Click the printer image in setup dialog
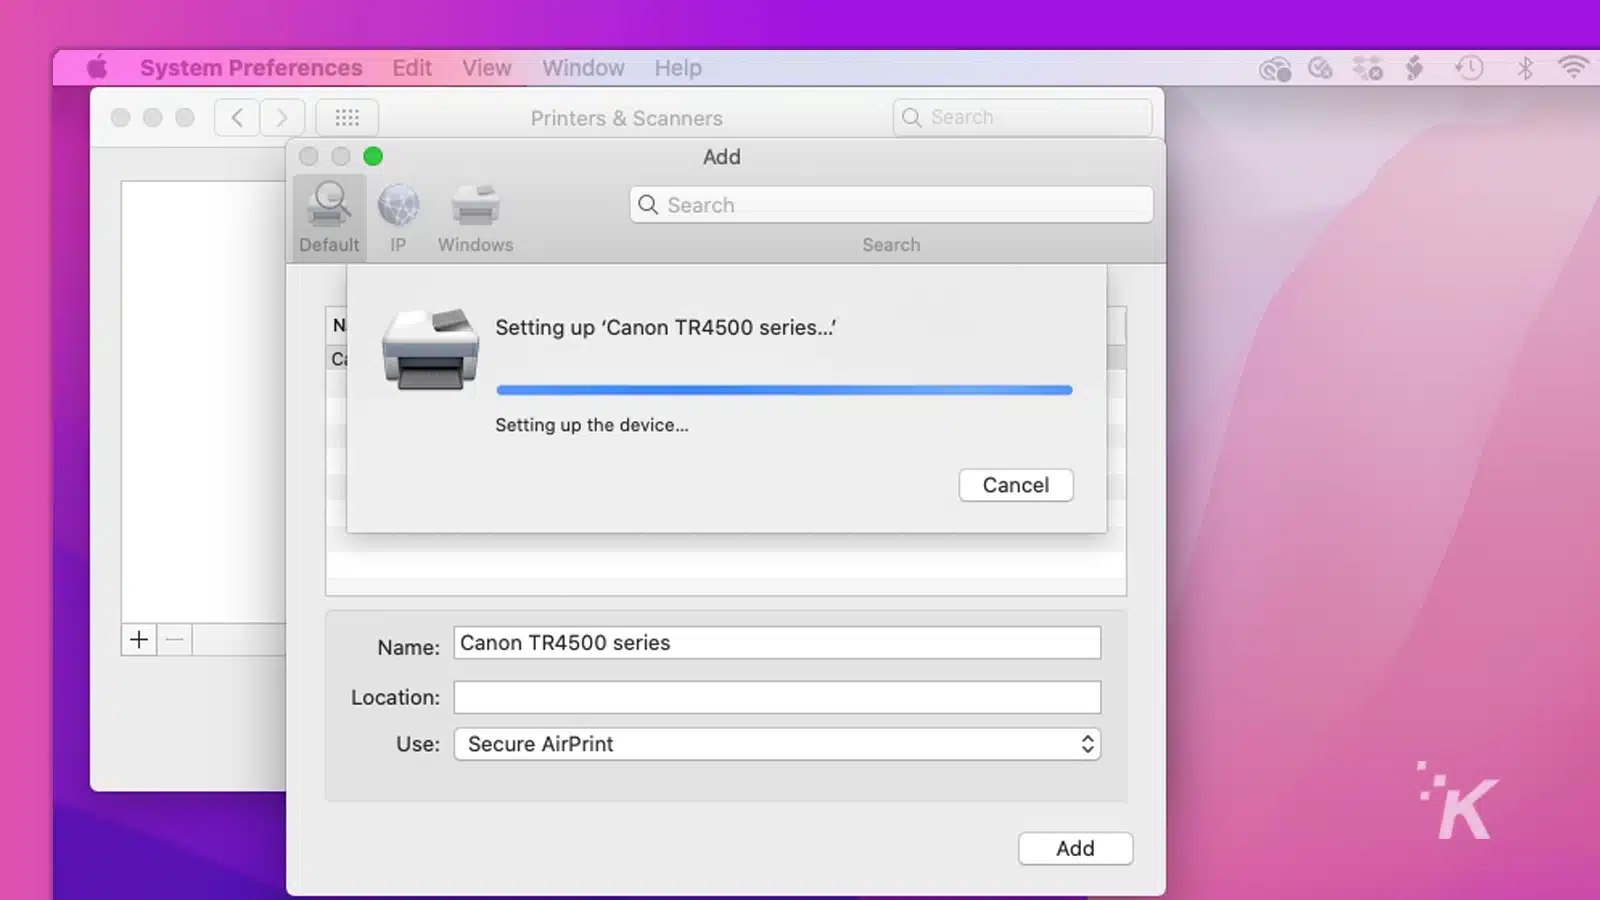 coord(430,348)
